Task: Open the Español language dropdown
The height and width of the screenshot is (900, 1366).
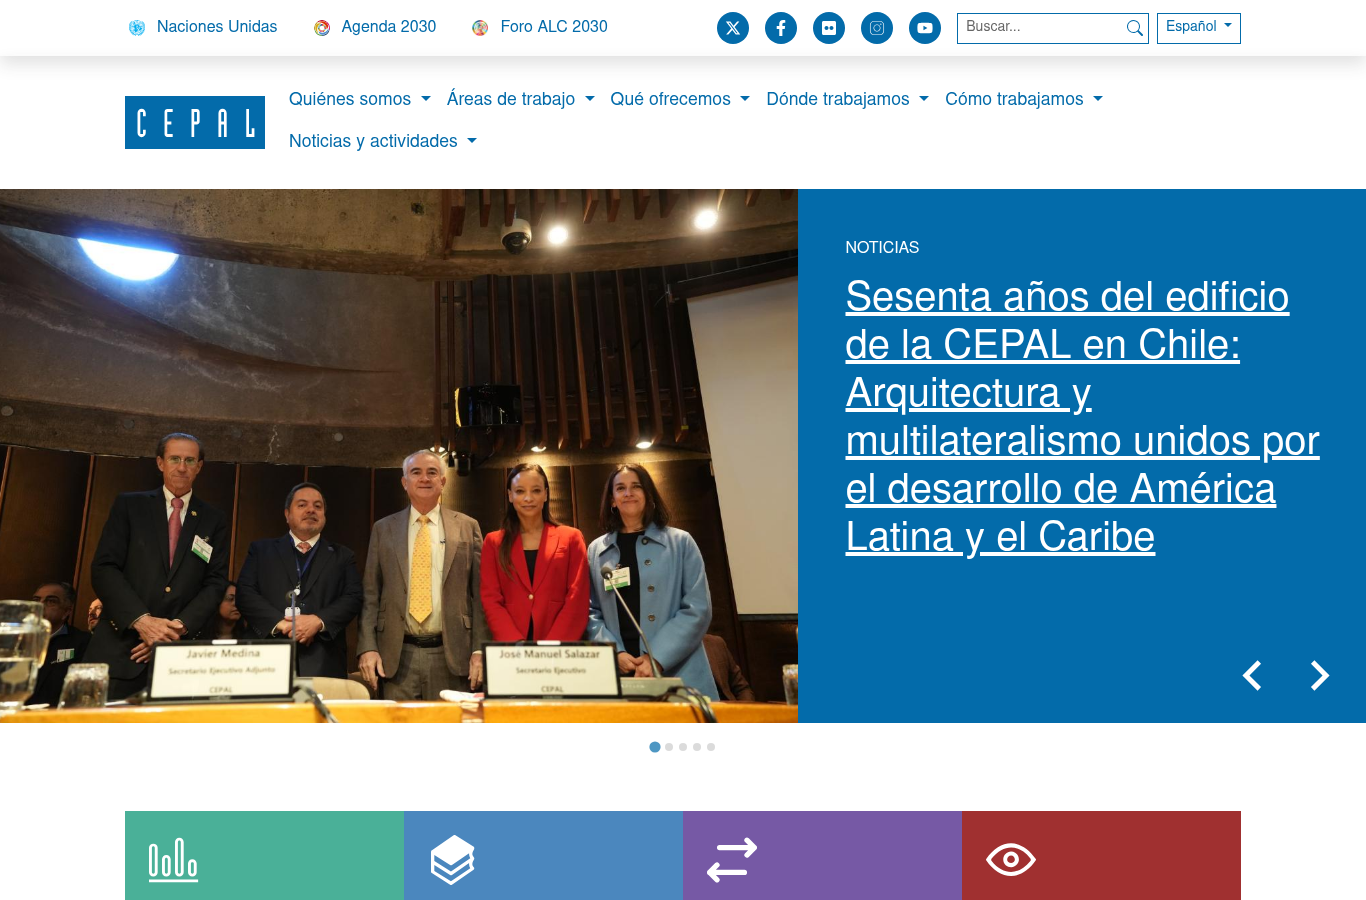Action: 1199,28
